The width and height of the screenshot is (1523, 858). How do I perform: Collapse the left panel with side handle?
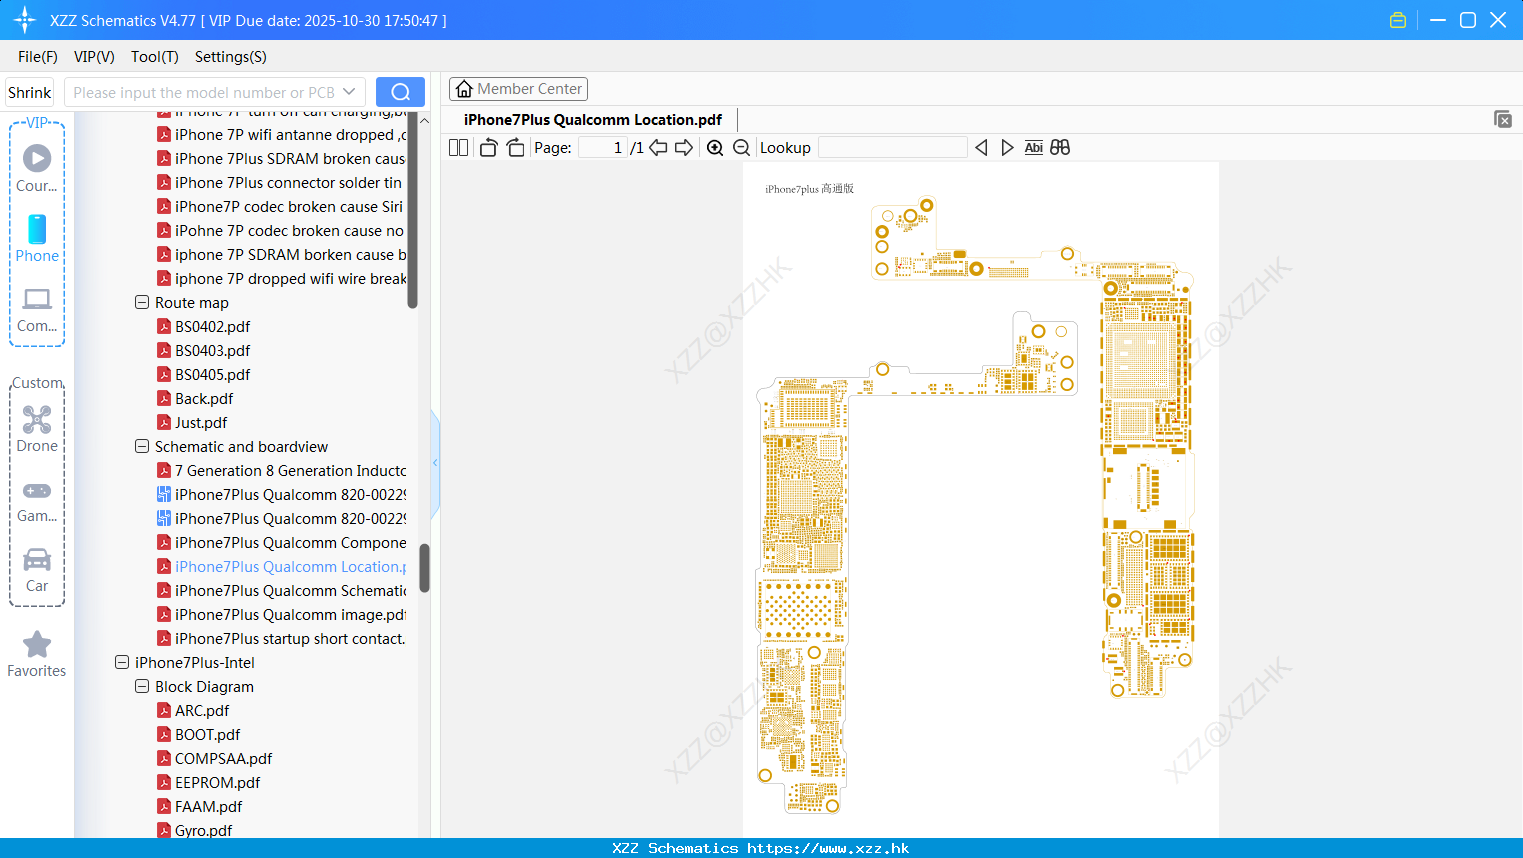435,463
